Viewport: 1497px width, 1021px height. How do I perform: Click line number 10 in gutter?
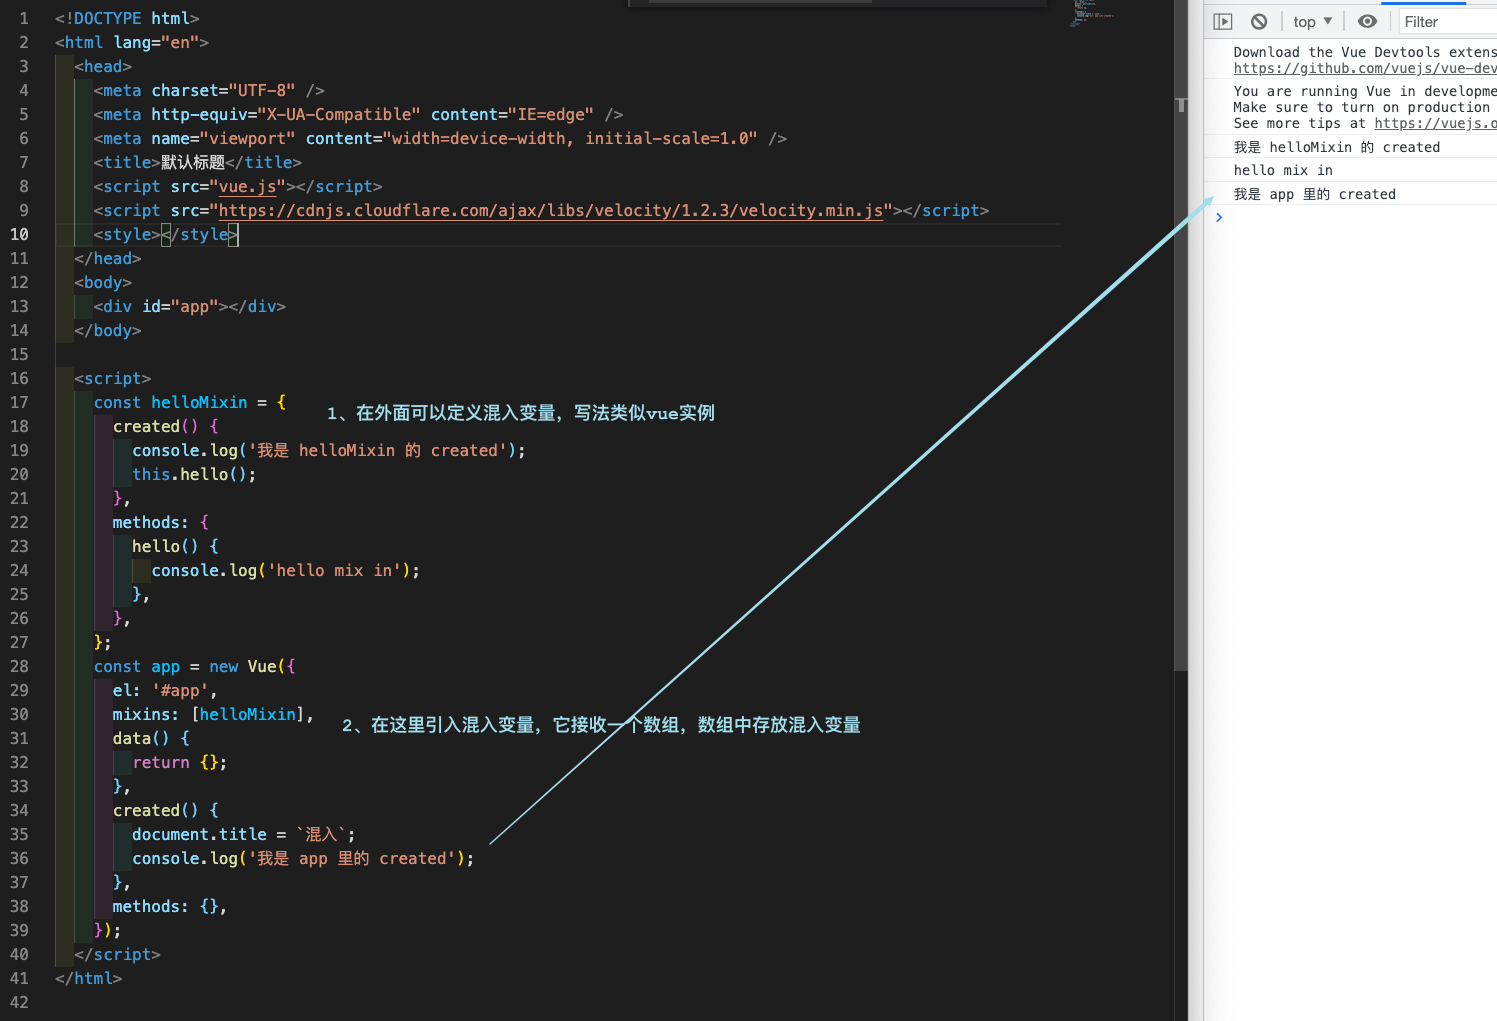click(19, 234)
